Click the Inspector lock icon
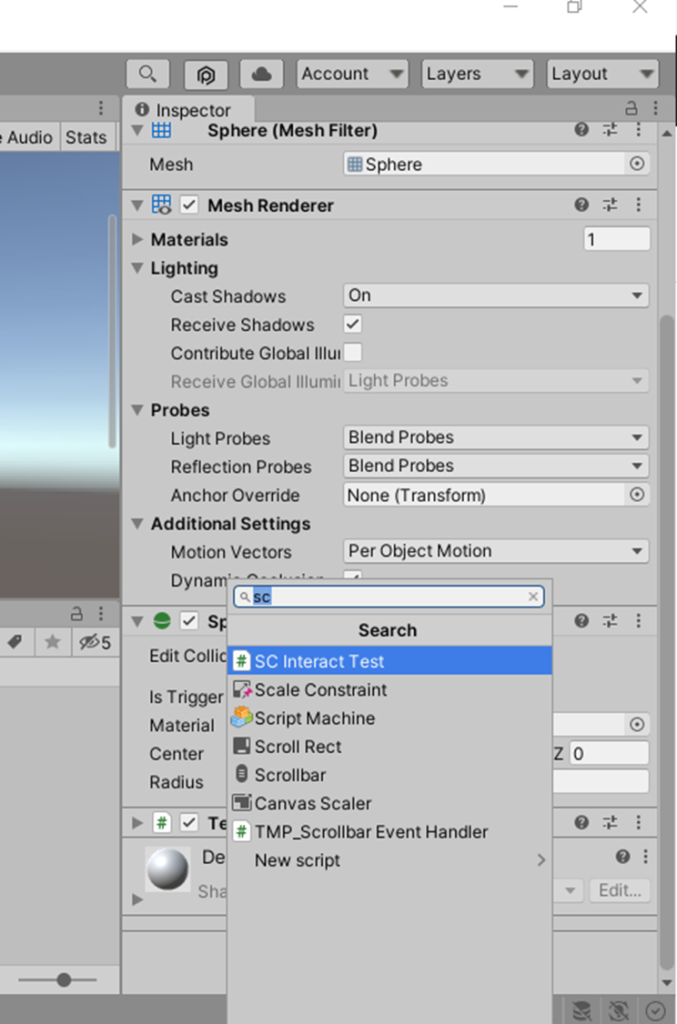This screenshot has width=677, height=1024. point(631,109)
